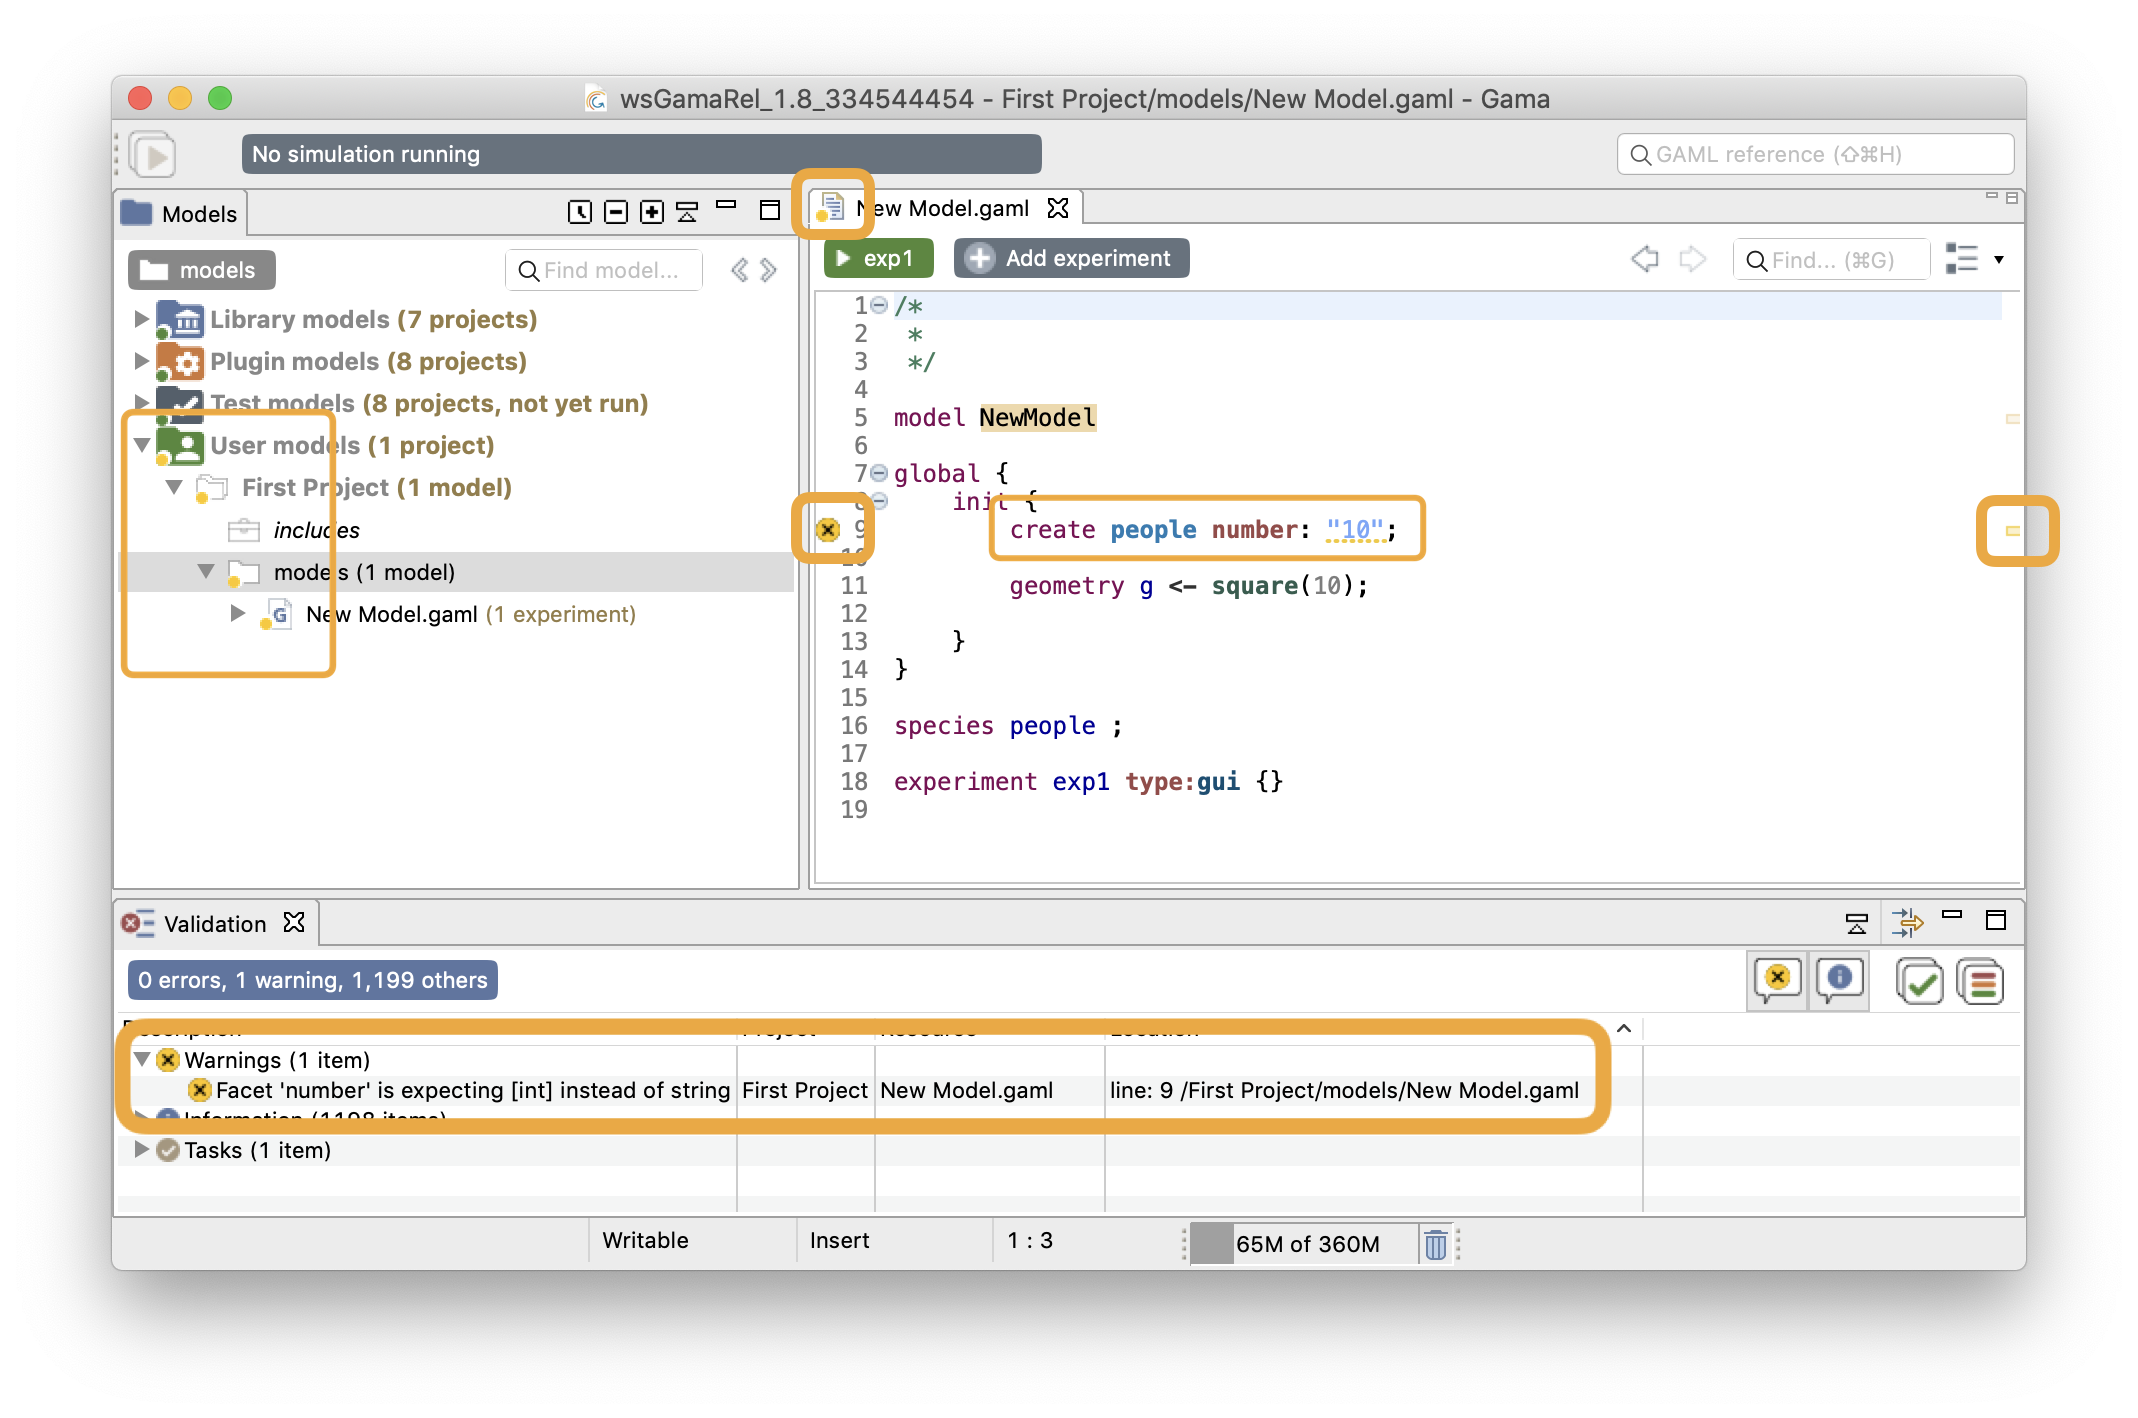Click the NewModel name on line 5
This screenshot has height=1418, width=2138.
point(1037,417)
